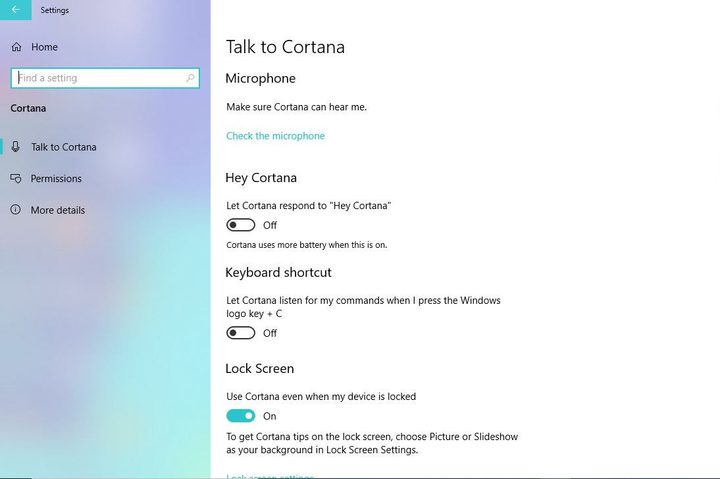Turn on the Hey Cortana toggle
720x479 pixels.
coord(241,225)
